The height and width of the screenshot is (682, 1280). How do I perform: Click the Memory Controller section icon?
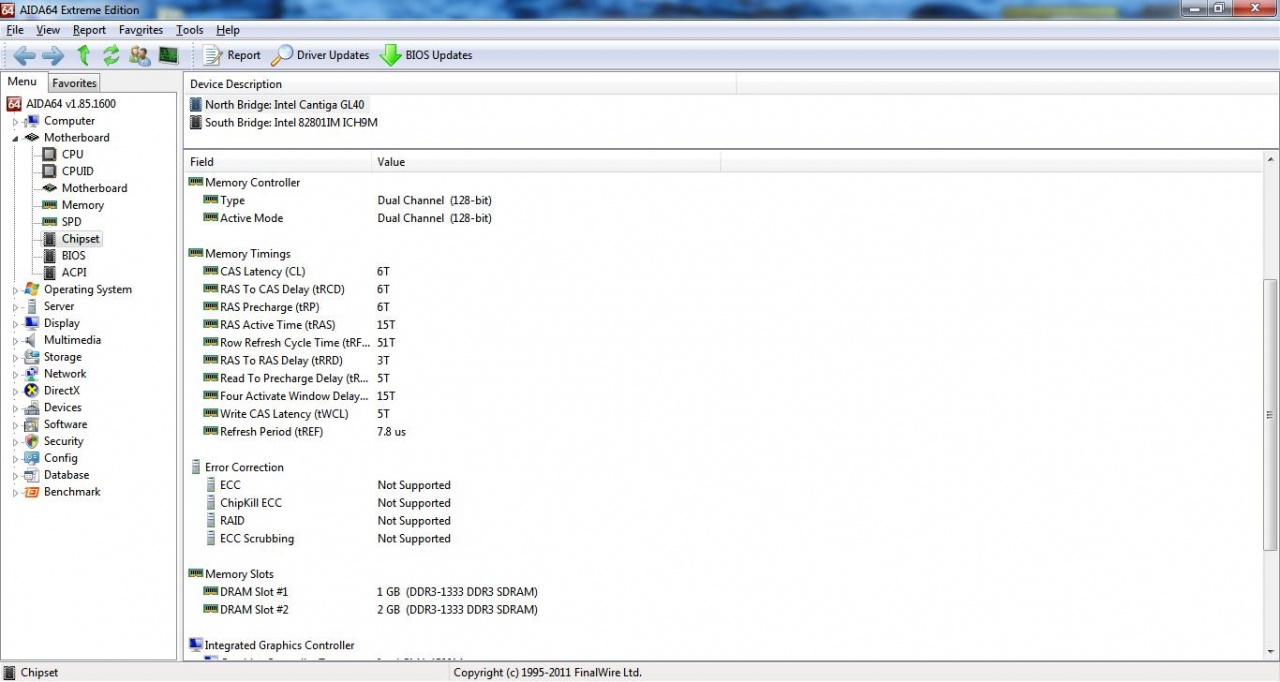(x=196, y=183)
